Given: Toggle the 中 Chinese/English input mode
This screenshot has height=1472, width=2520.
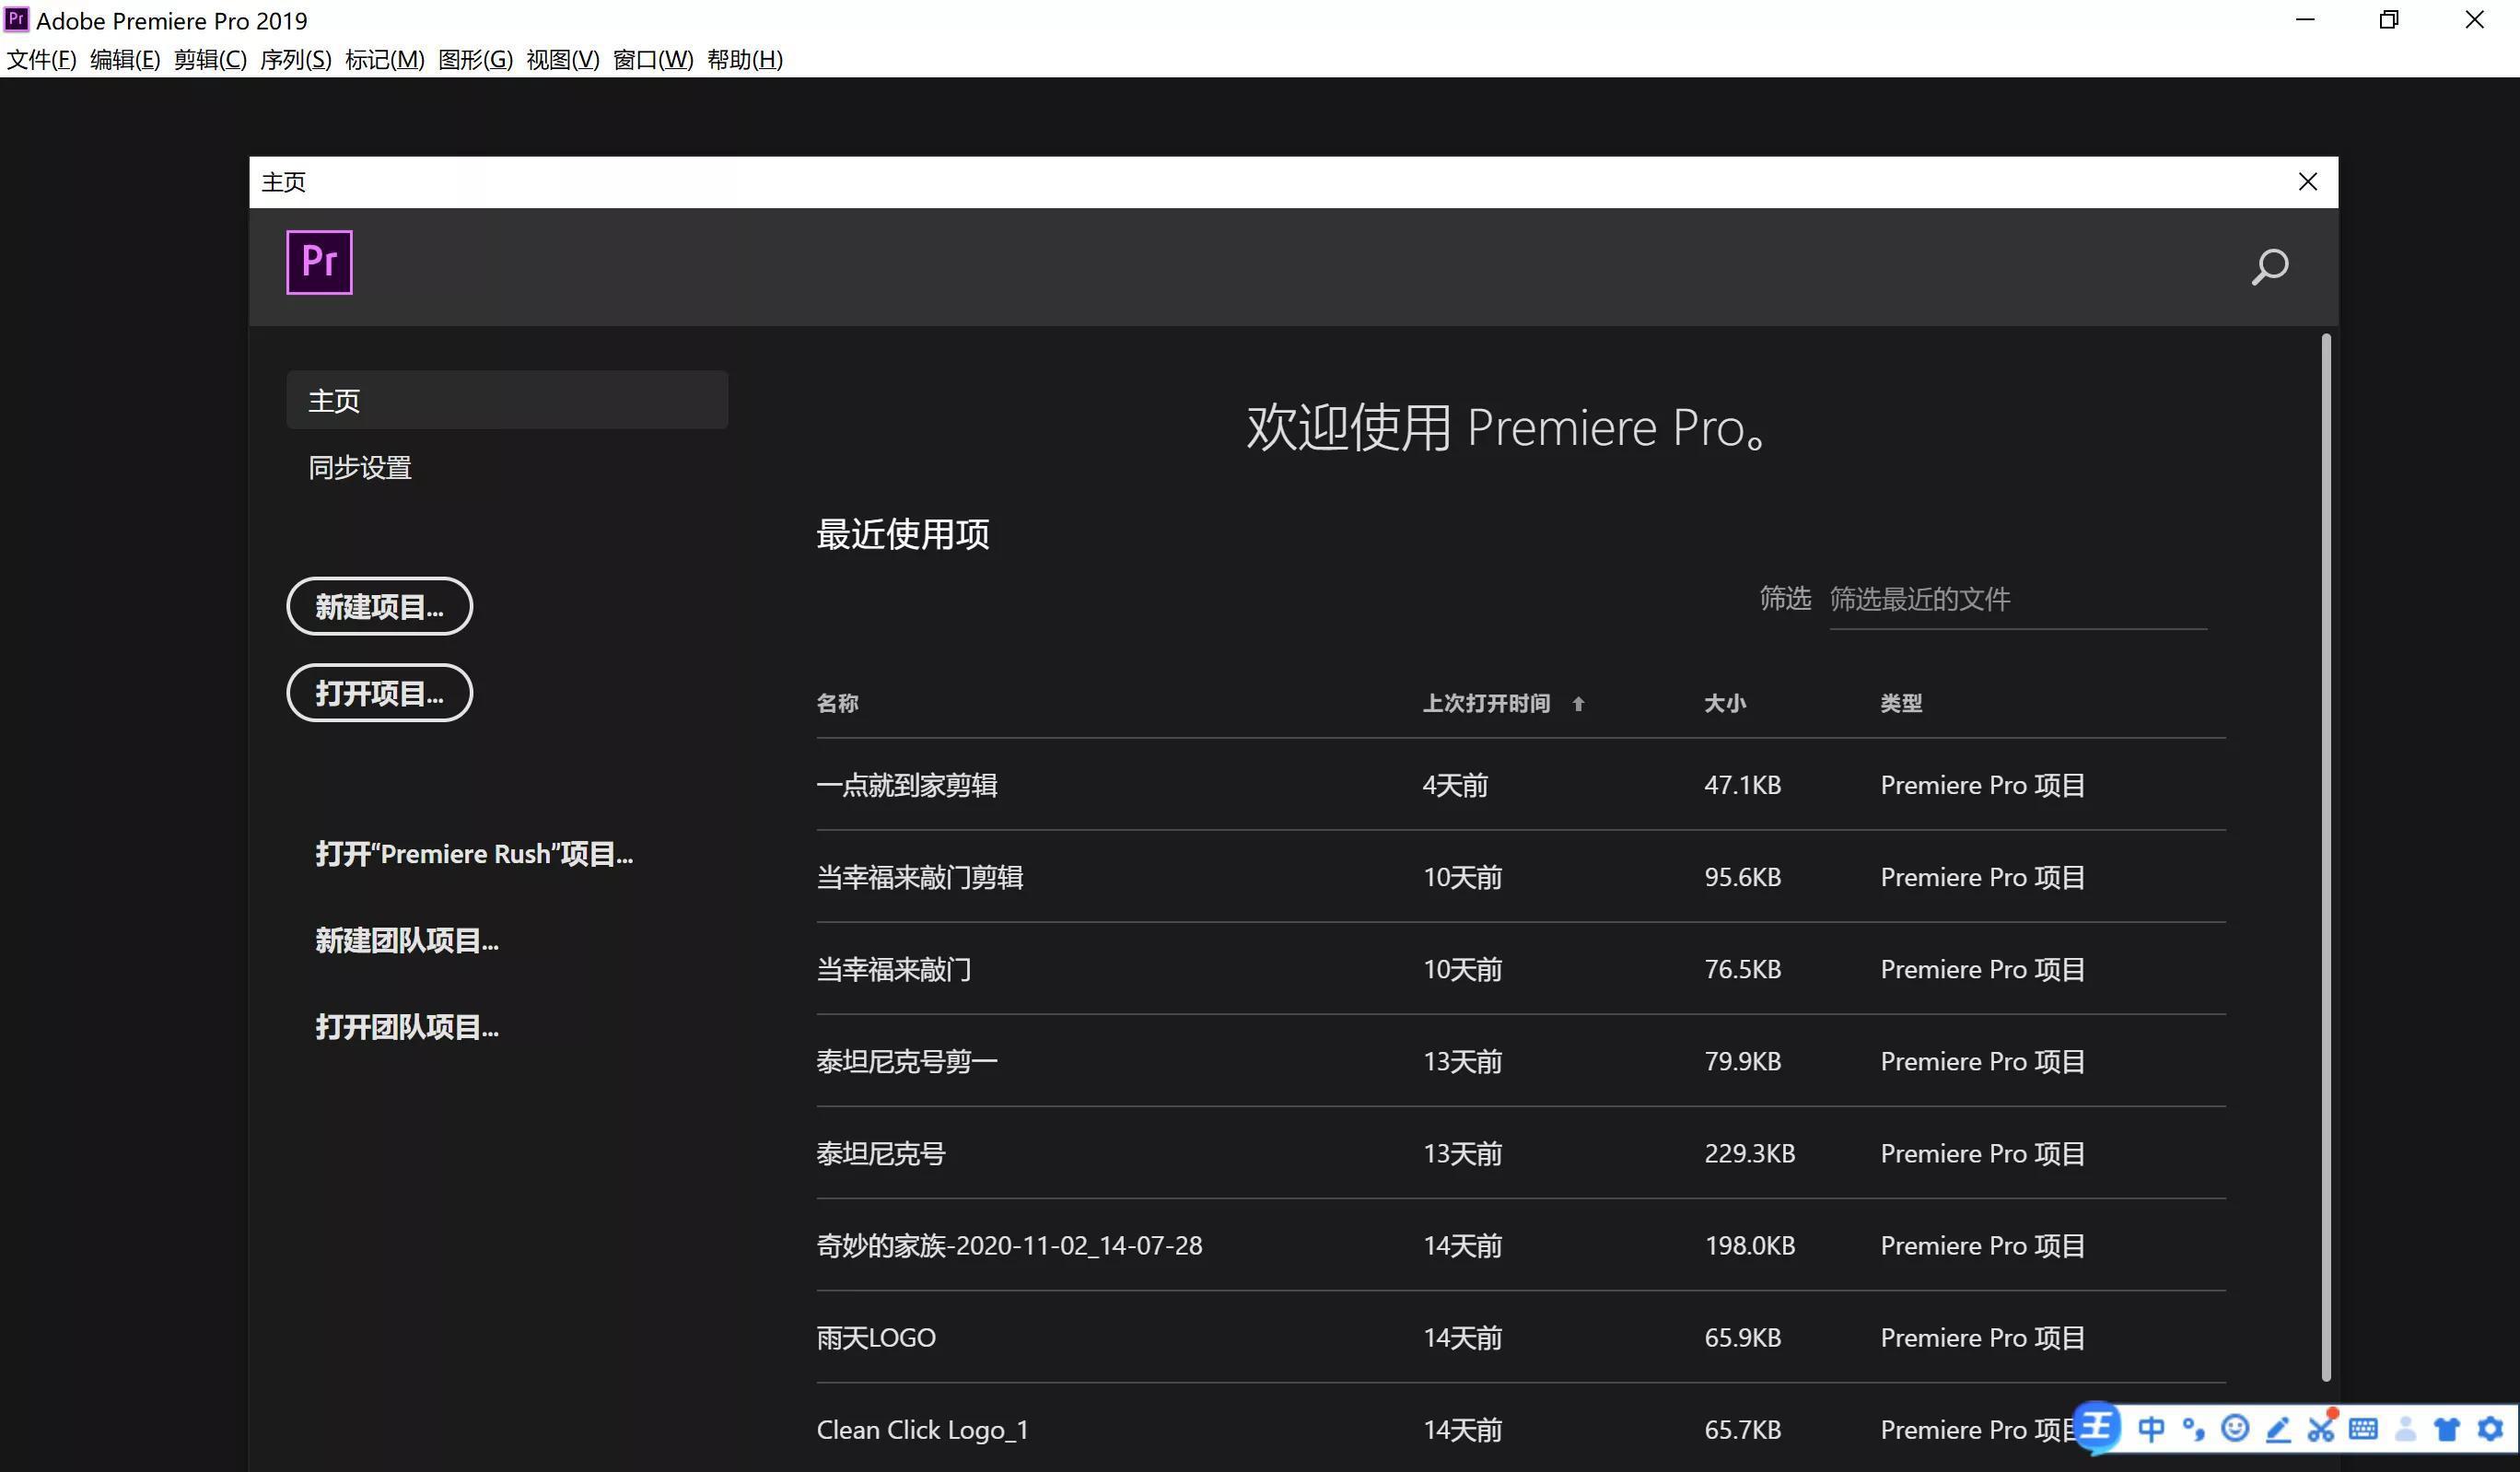Looking at the screenshot, I should (2150, 1429).
